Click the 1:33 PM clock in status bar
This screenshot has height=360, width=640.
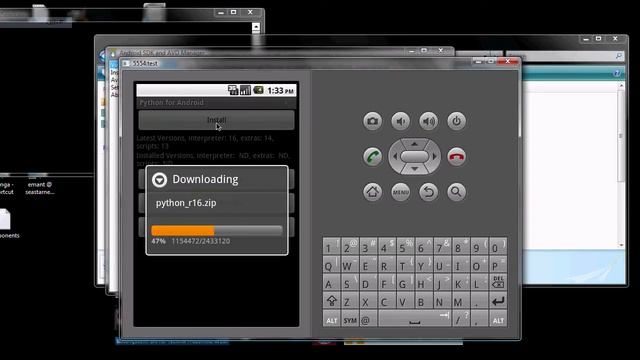(280, 91)
